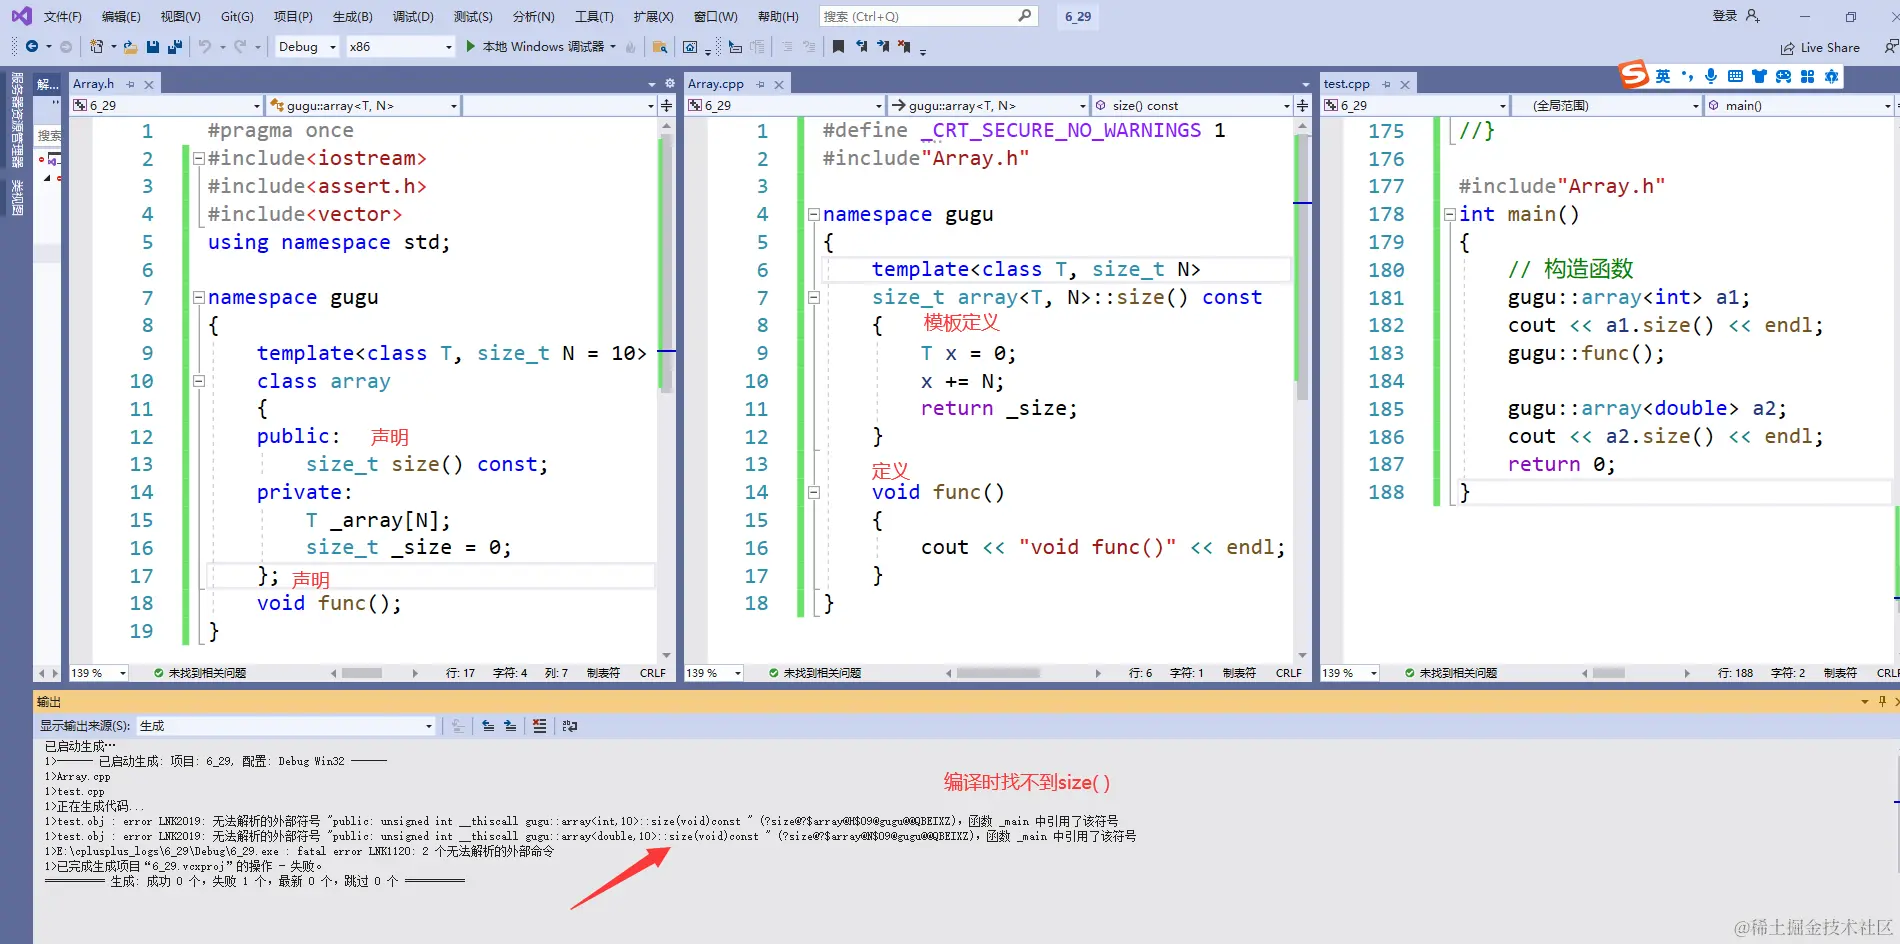Click status text 未找到相关问题 in test.cpp

pos(1458,673)
